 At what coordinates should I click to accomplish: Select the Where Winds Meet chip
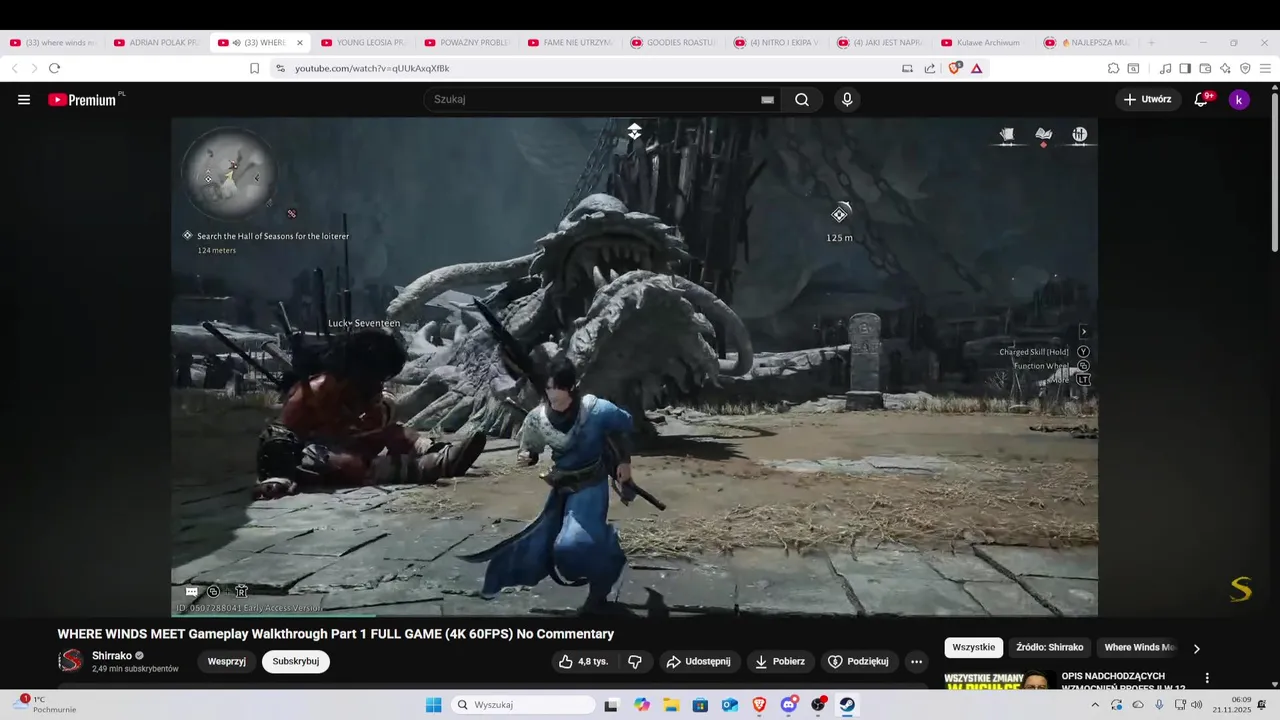pyautogui.click(x=1140, y=648)
